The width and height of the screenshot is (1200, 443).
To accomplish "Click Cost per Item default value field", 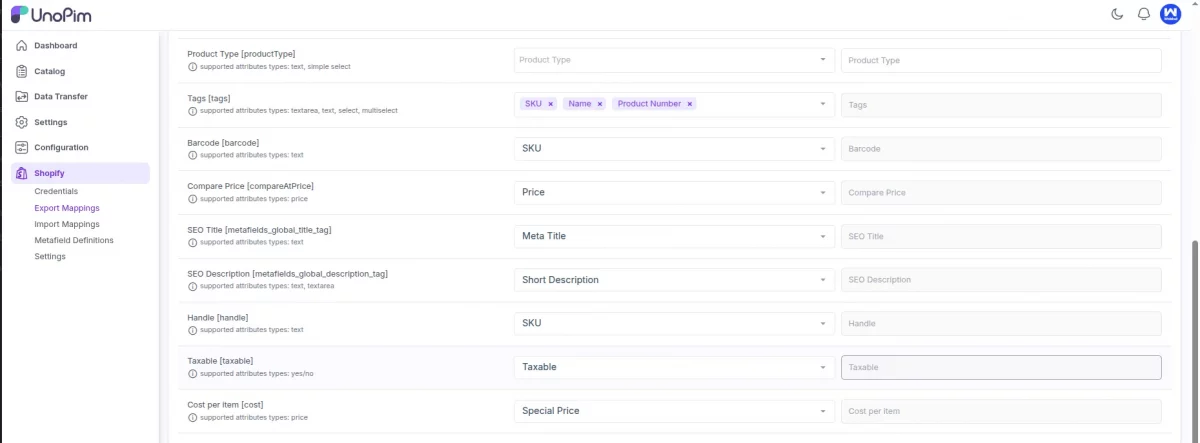I will click(1001, 411).
